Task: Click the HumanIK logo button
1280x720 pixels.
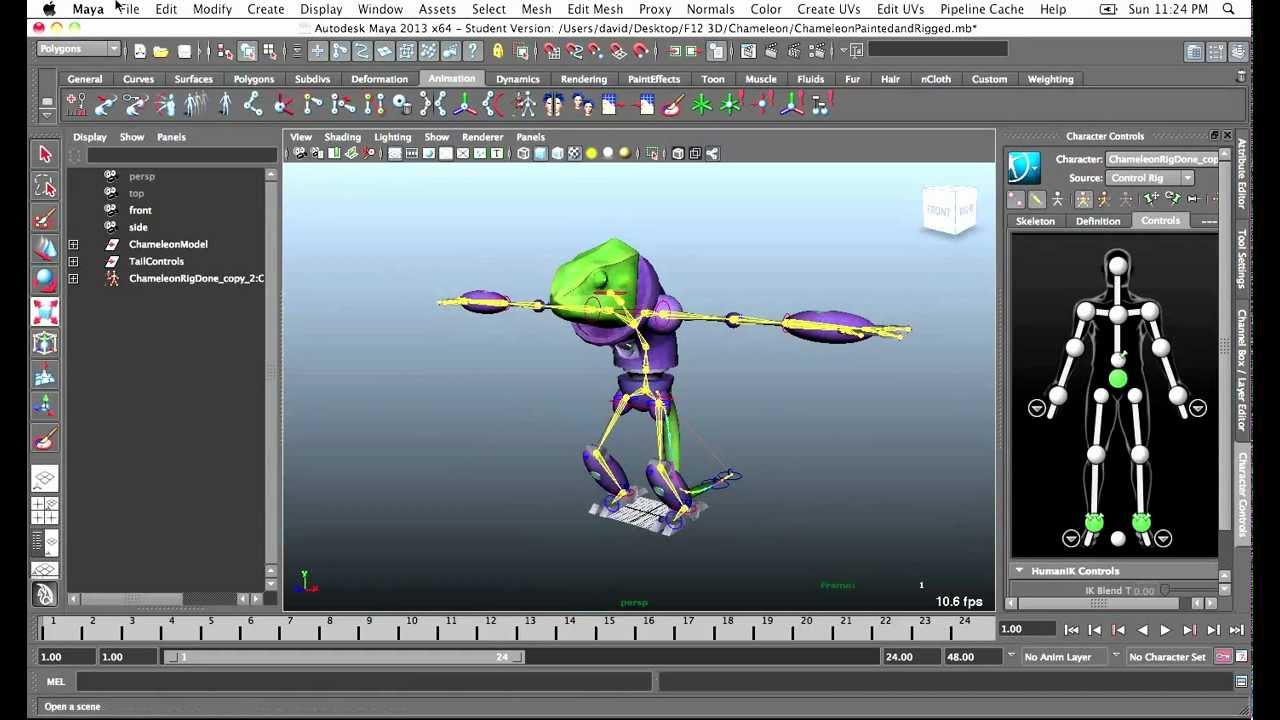Action: click(1024, 168)
